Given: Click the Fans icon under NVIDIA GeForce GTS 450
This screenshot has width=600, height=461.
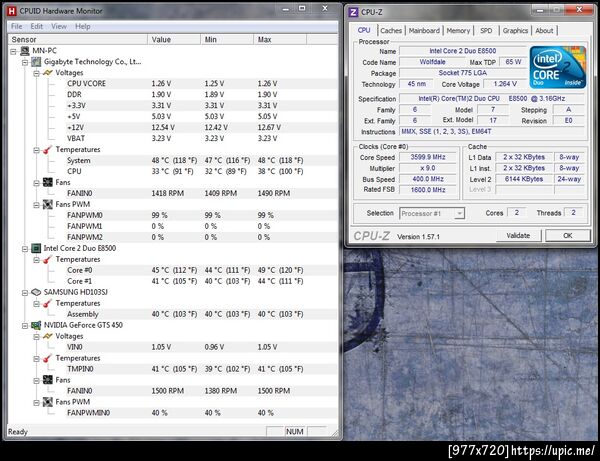Looking at the screenshot, I should coord(48,380).
